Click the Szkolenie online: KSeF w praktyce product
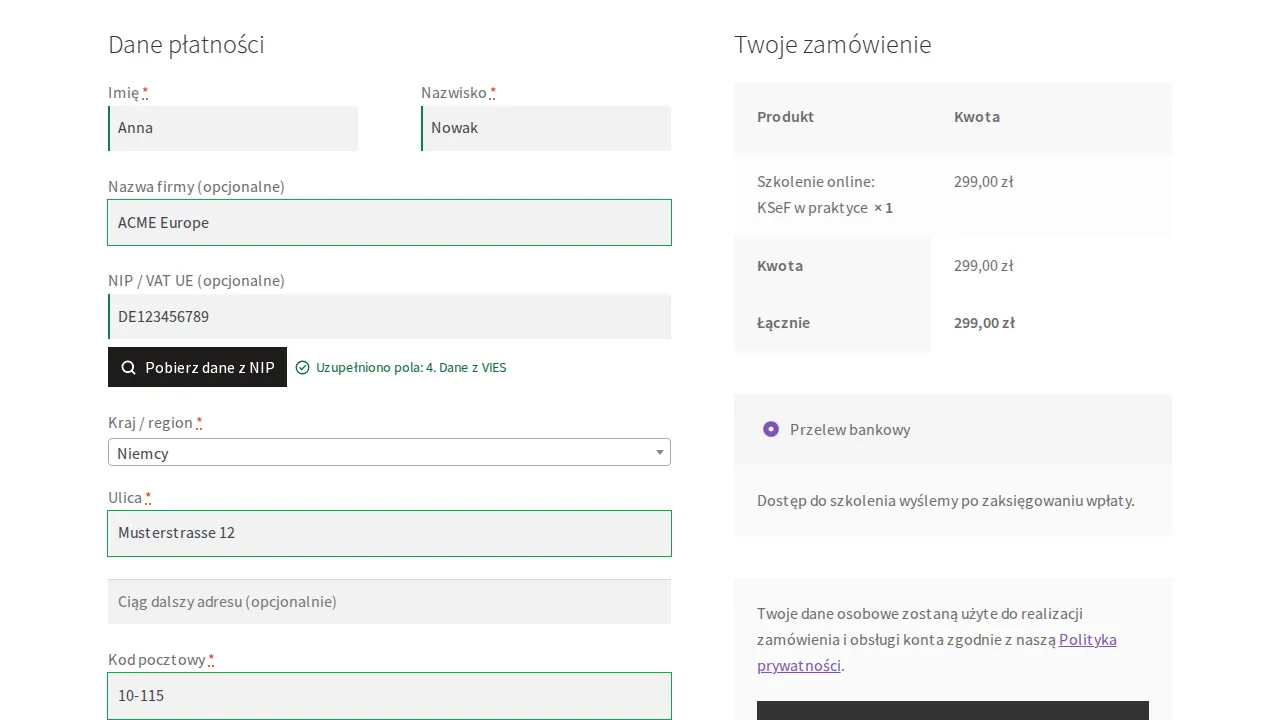Screen dimensions: 1280x720 point(825,194)
